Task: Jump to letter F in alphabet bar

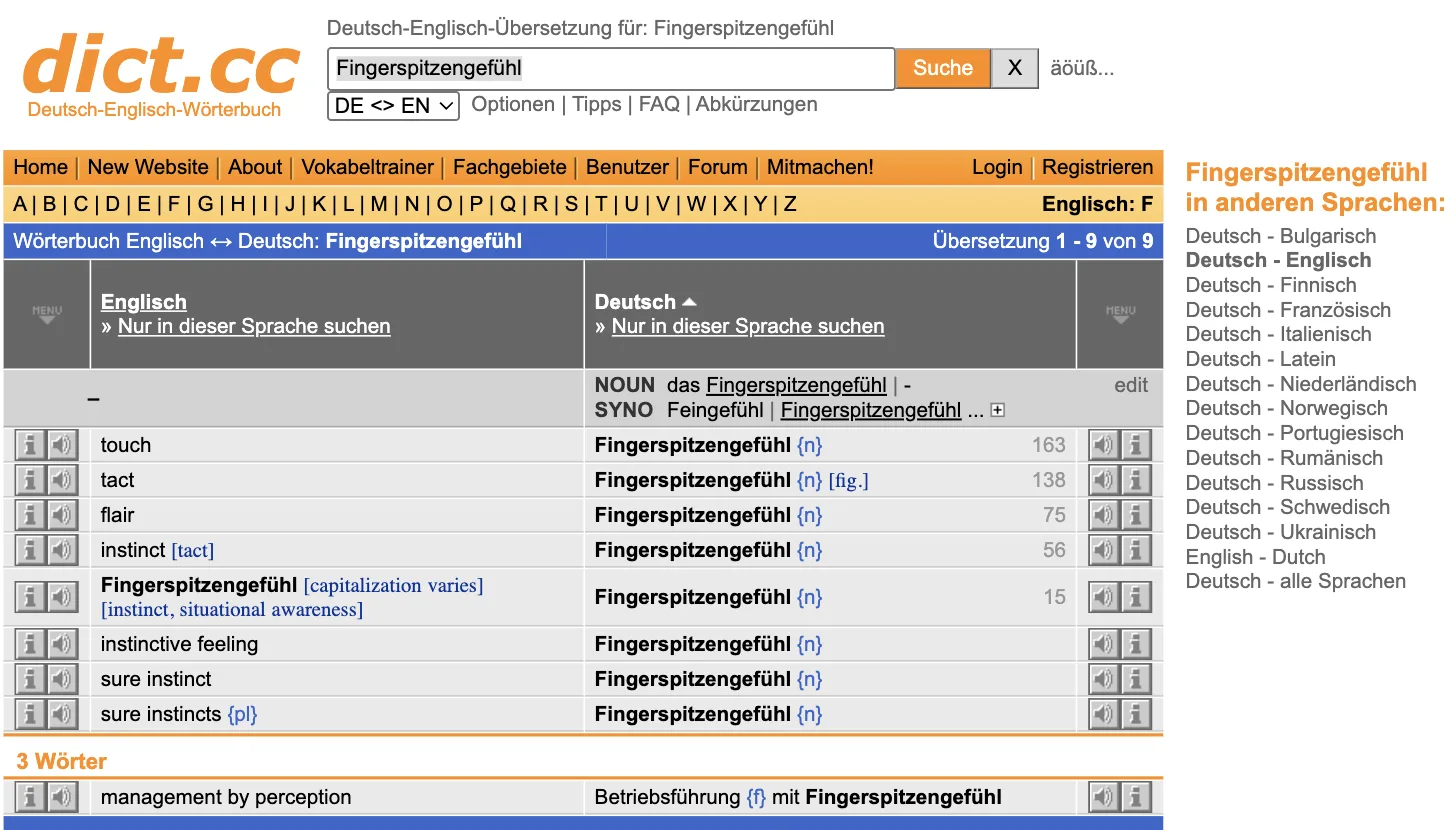Action: (174, 204)
